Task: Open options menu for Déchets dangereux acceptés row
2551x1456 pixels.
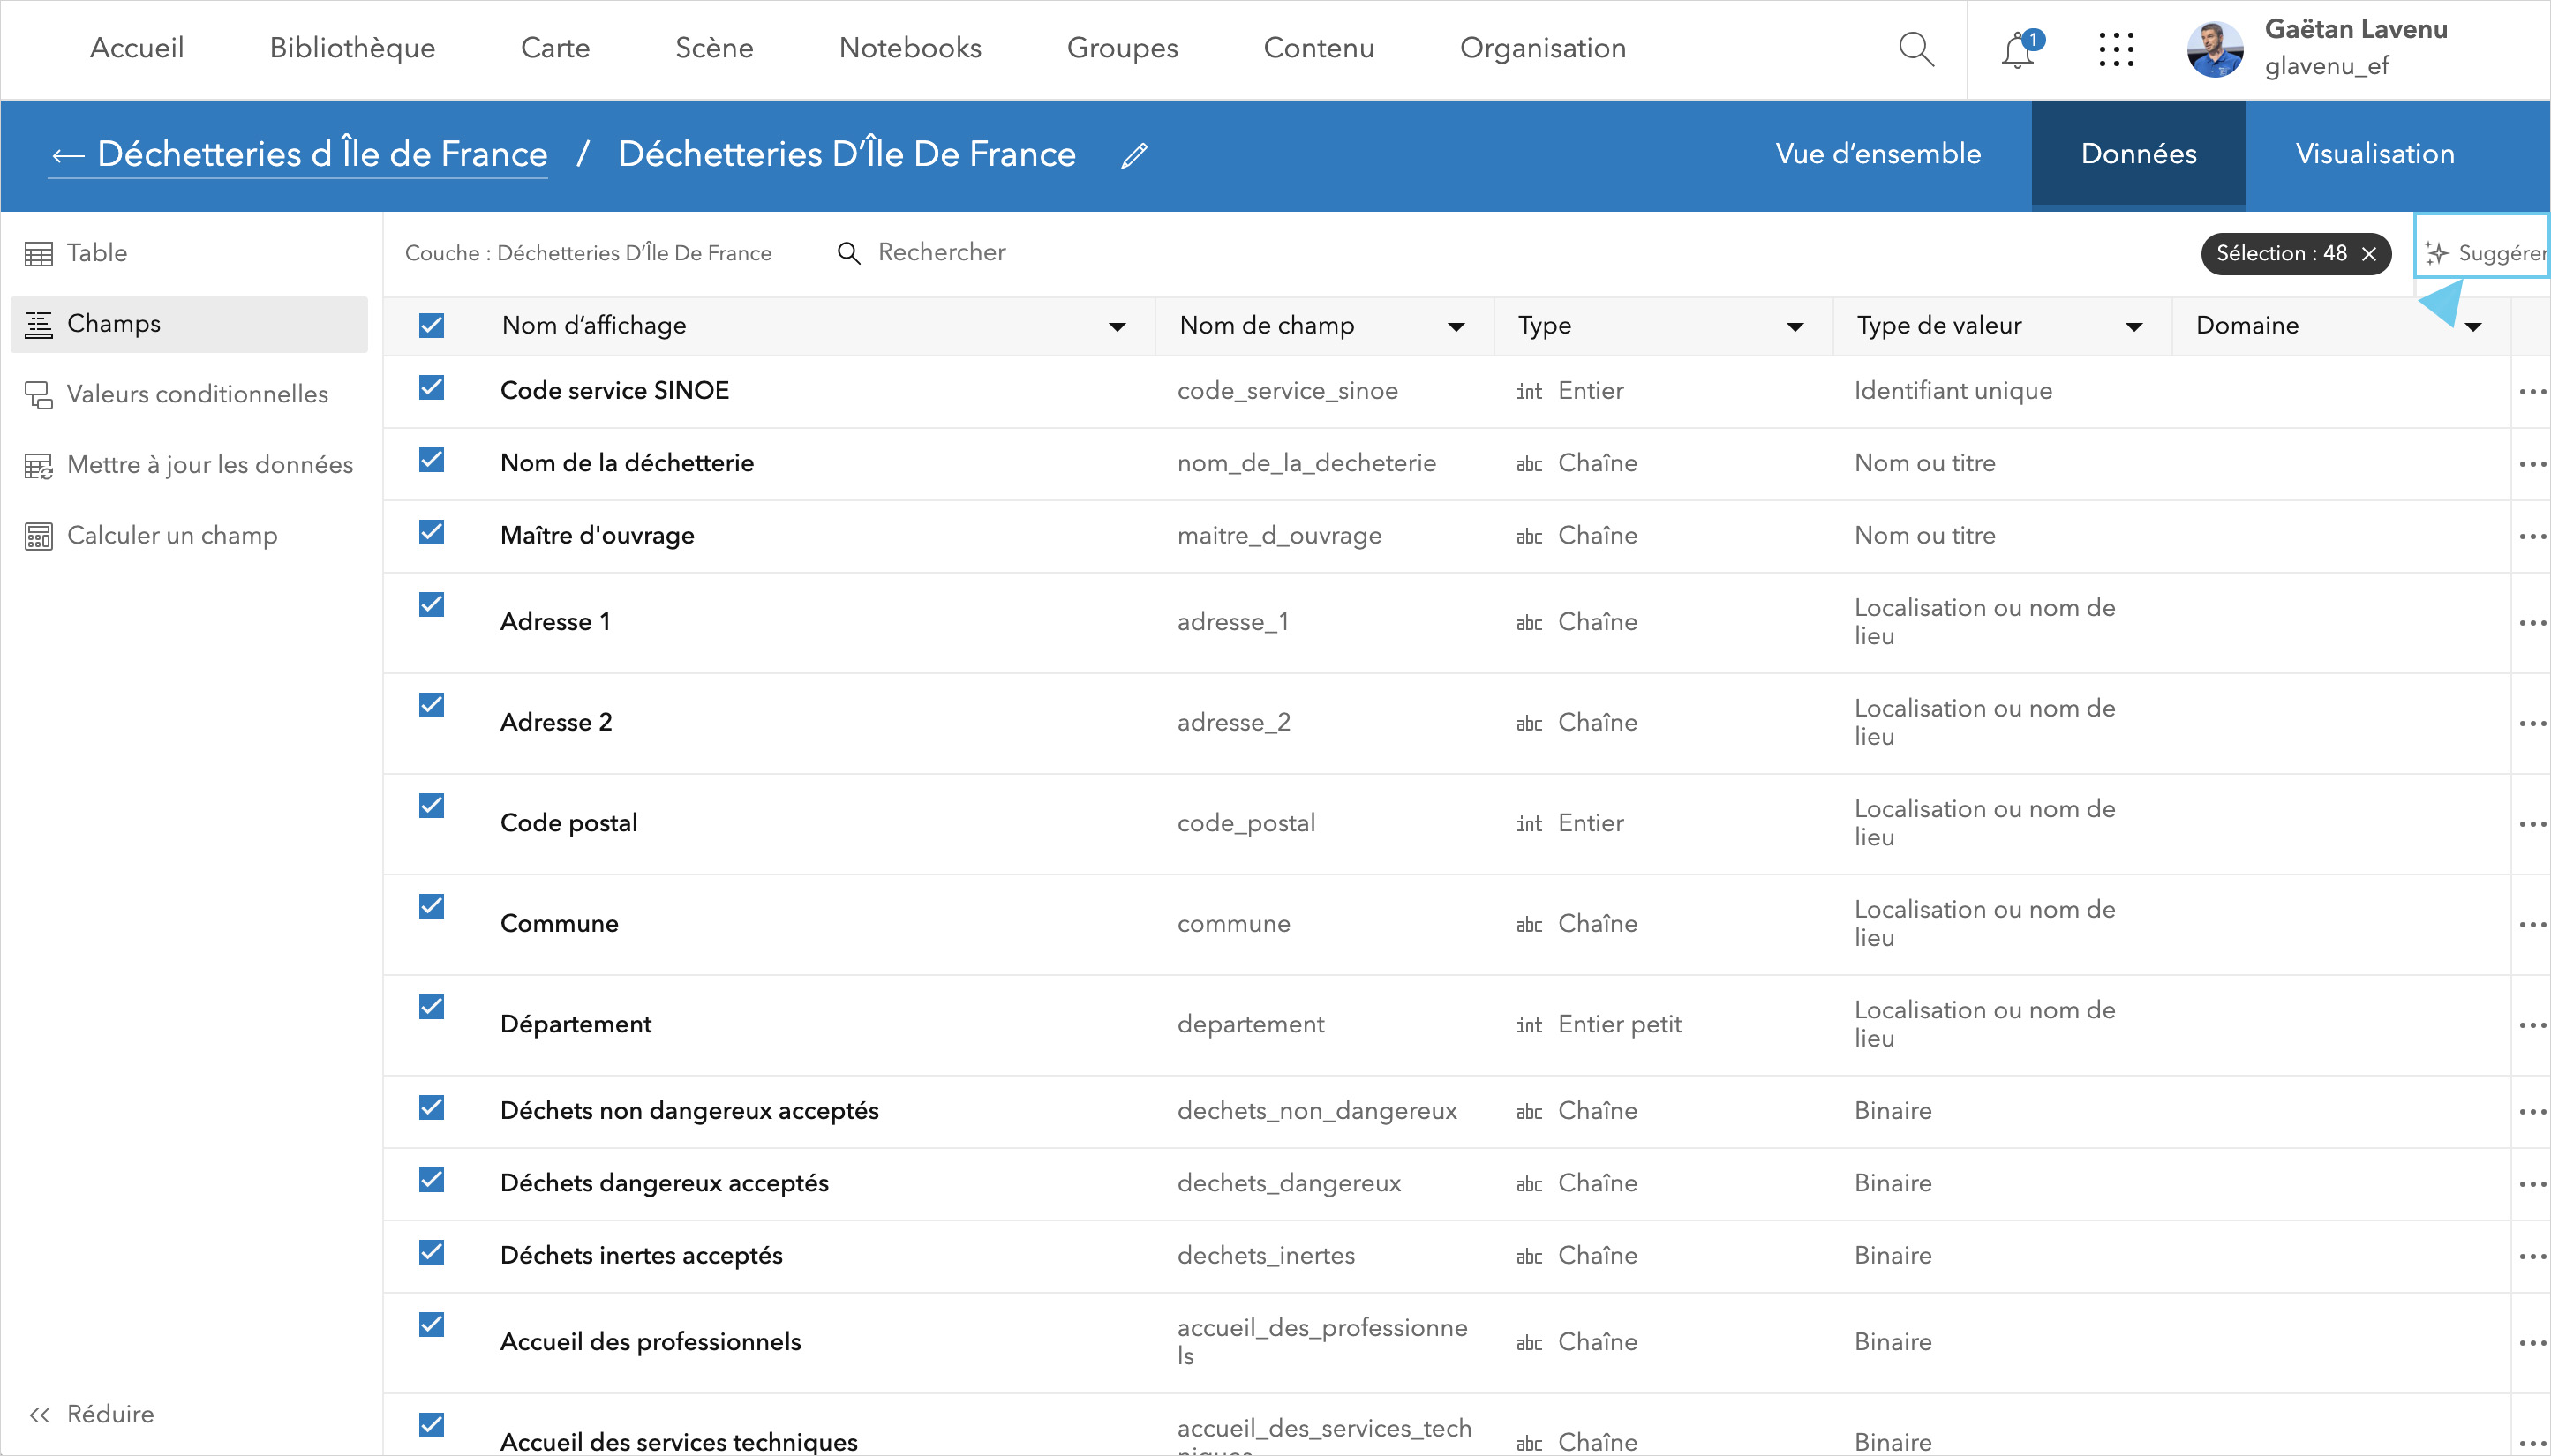Action: [x=2532, y=1184]
